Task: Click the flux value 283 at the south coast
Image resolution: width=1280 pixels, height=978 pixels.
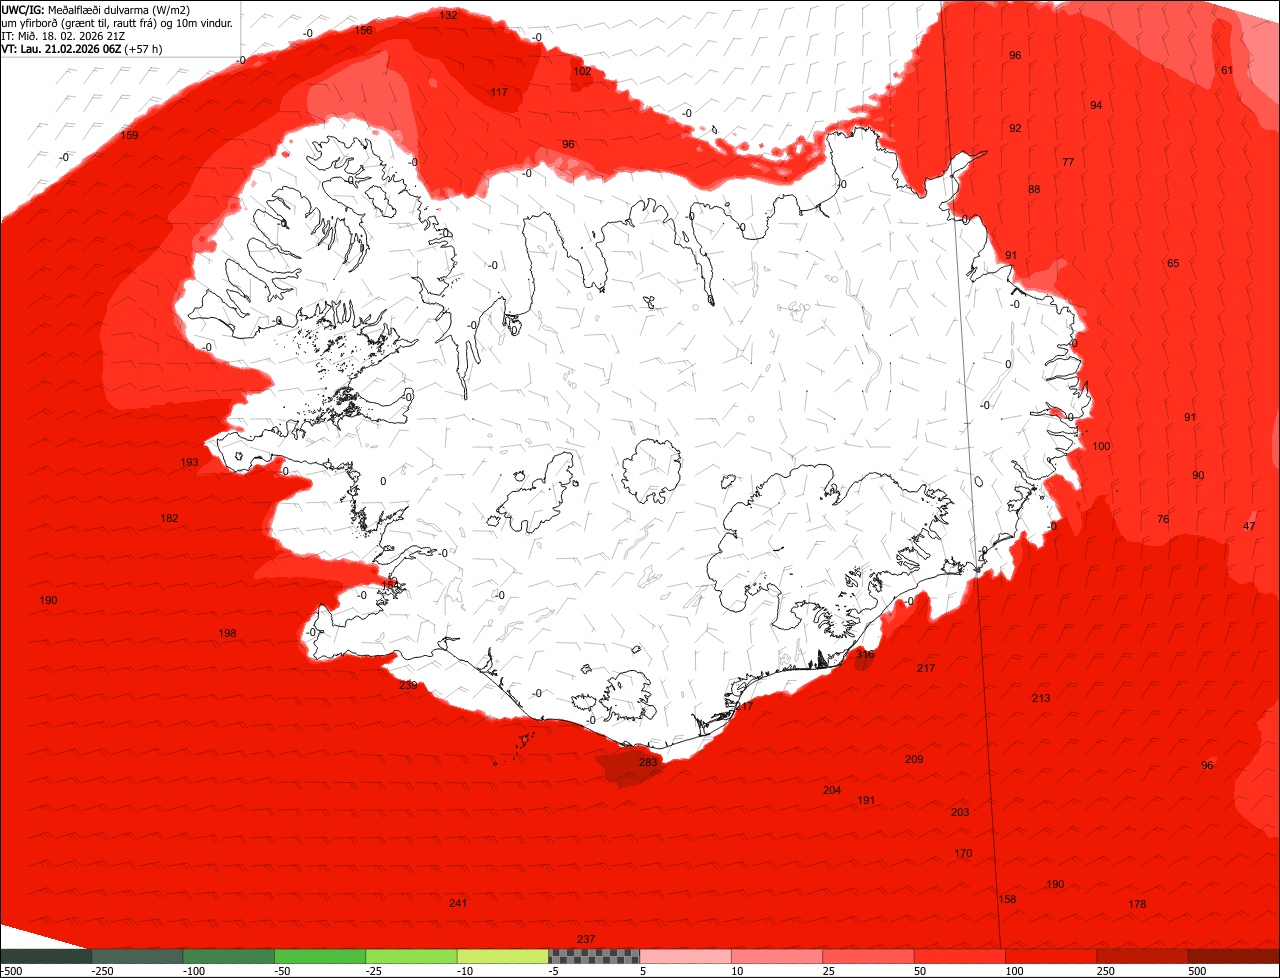Action: pos(648,762)
